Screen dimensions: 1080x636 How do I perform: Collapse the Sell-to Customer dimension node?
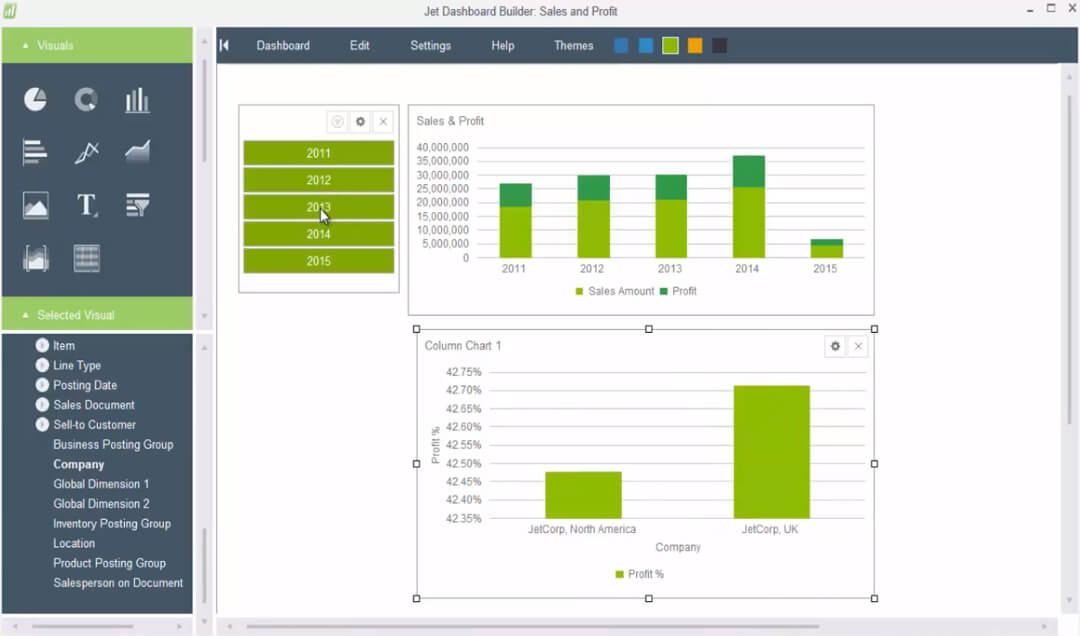coord(42,424)
